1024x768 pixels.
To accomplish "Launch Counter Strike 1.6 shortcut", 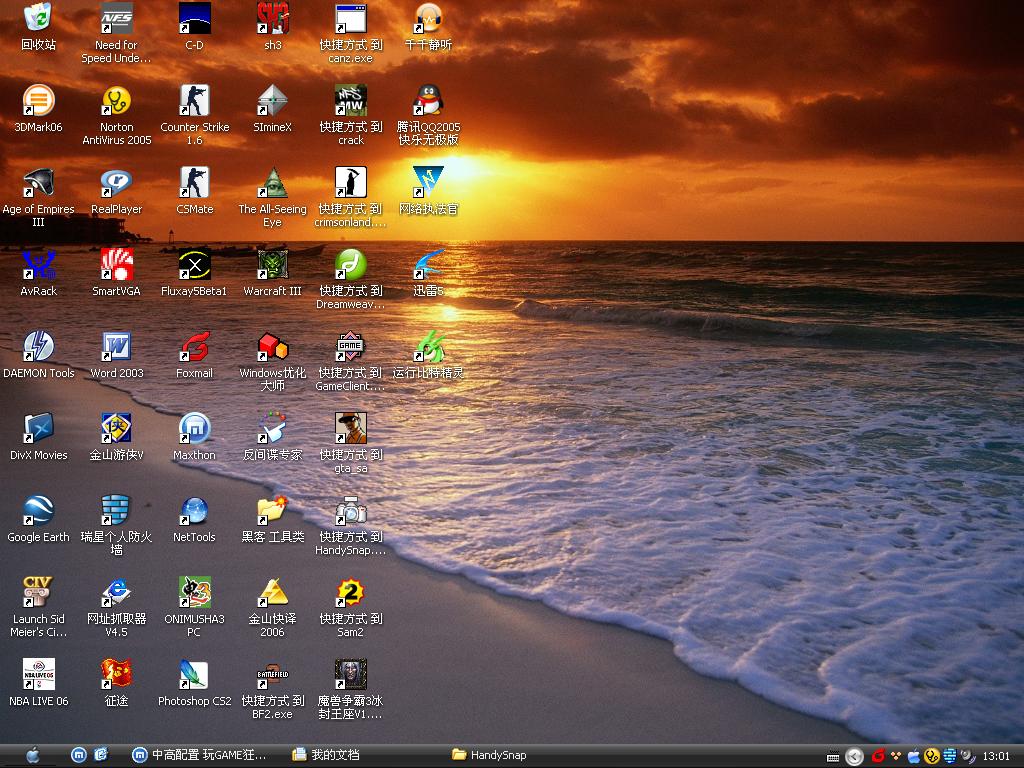I will click(194, 101).
